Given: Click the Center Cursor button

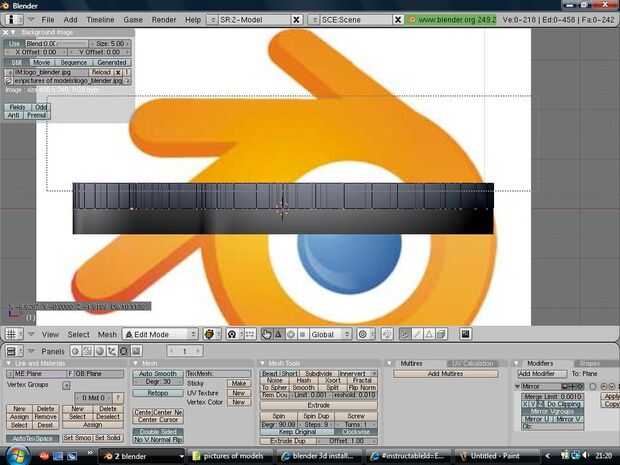Looking at the screenshot, I should [158, 420].
